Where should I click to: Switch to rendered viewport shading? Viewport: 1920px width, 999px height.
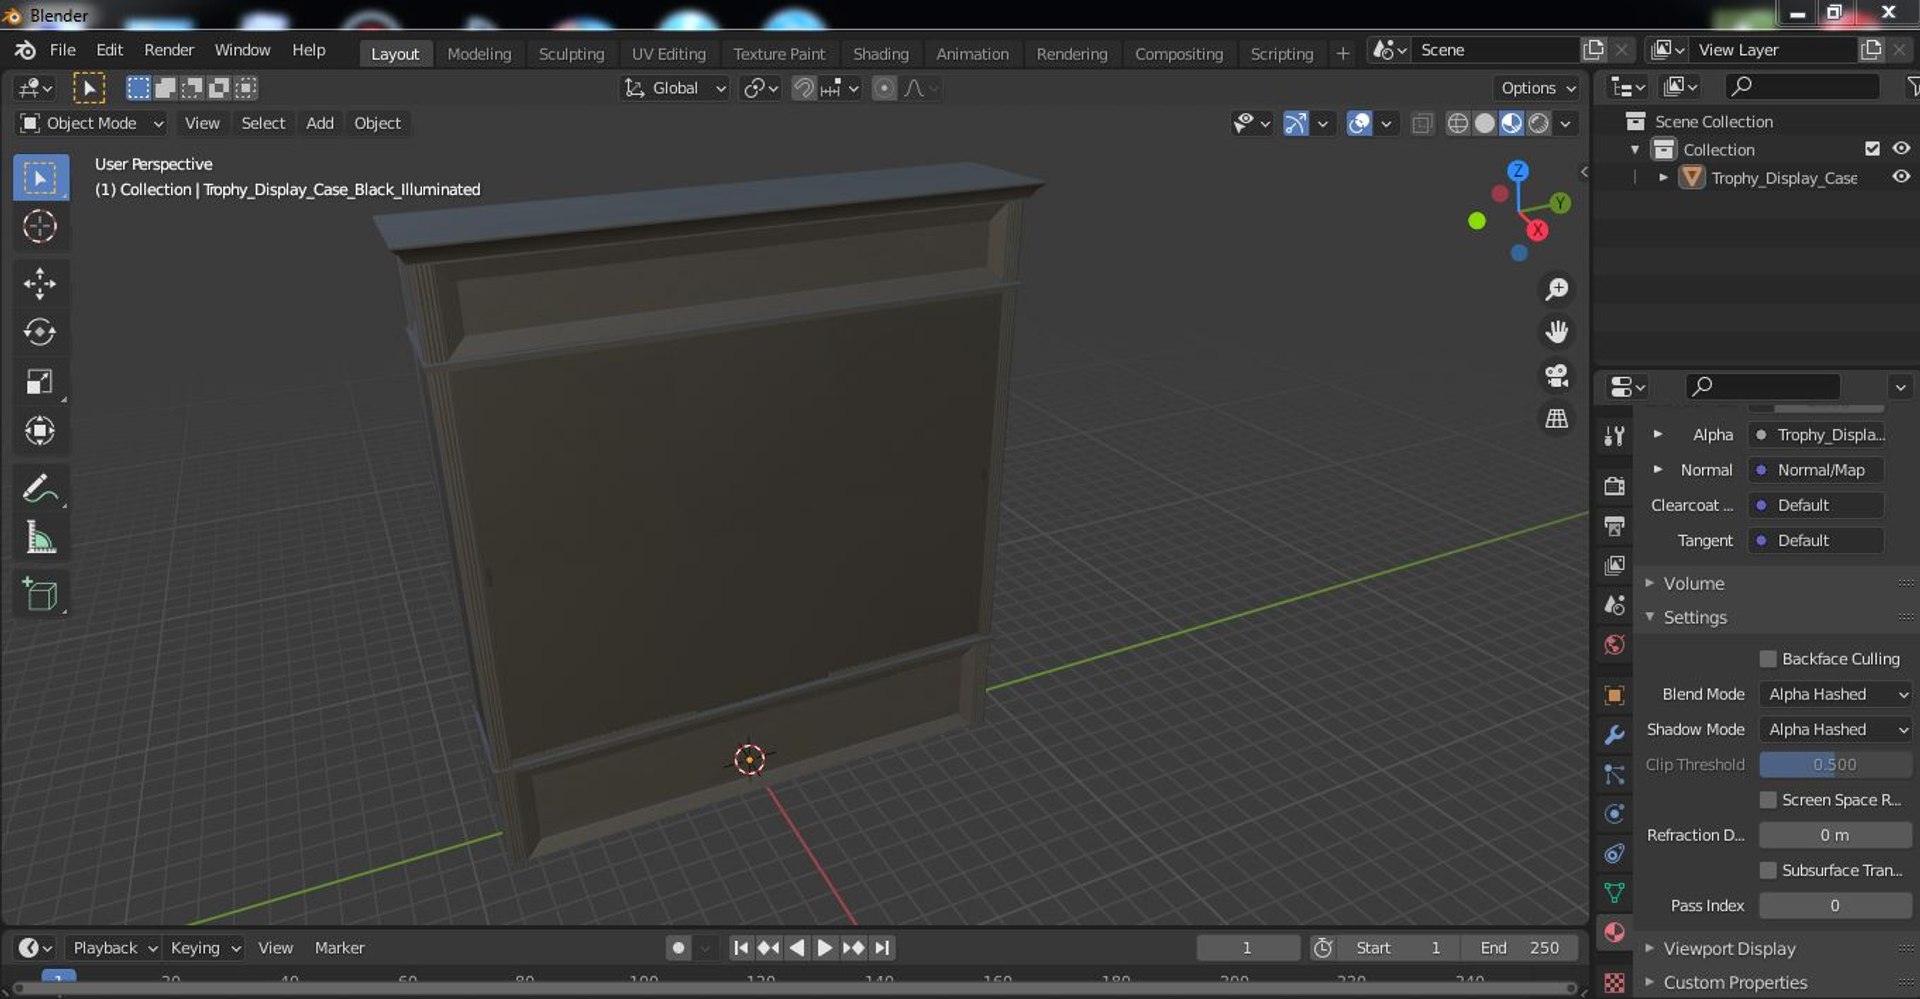point(1539,123)
